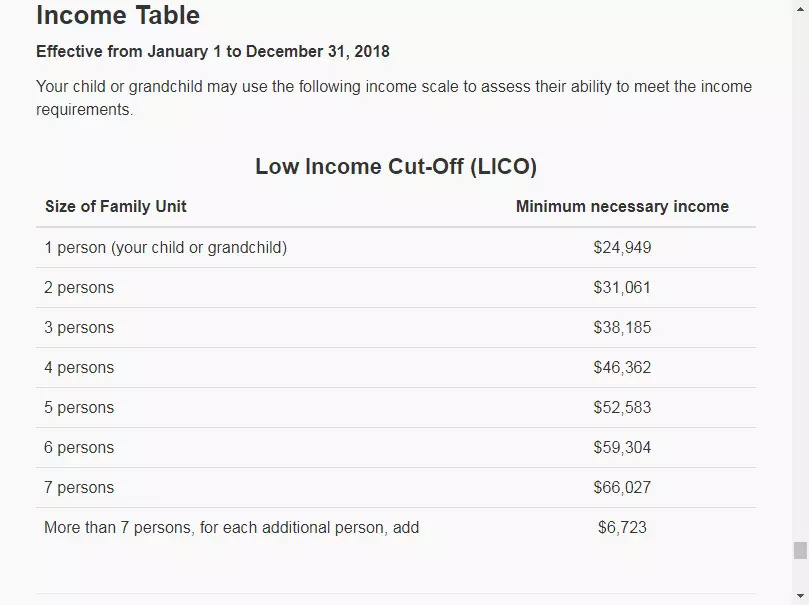Screen dimensions: 809x605
Task: Select the 2 persons row label
Action: 79,288
